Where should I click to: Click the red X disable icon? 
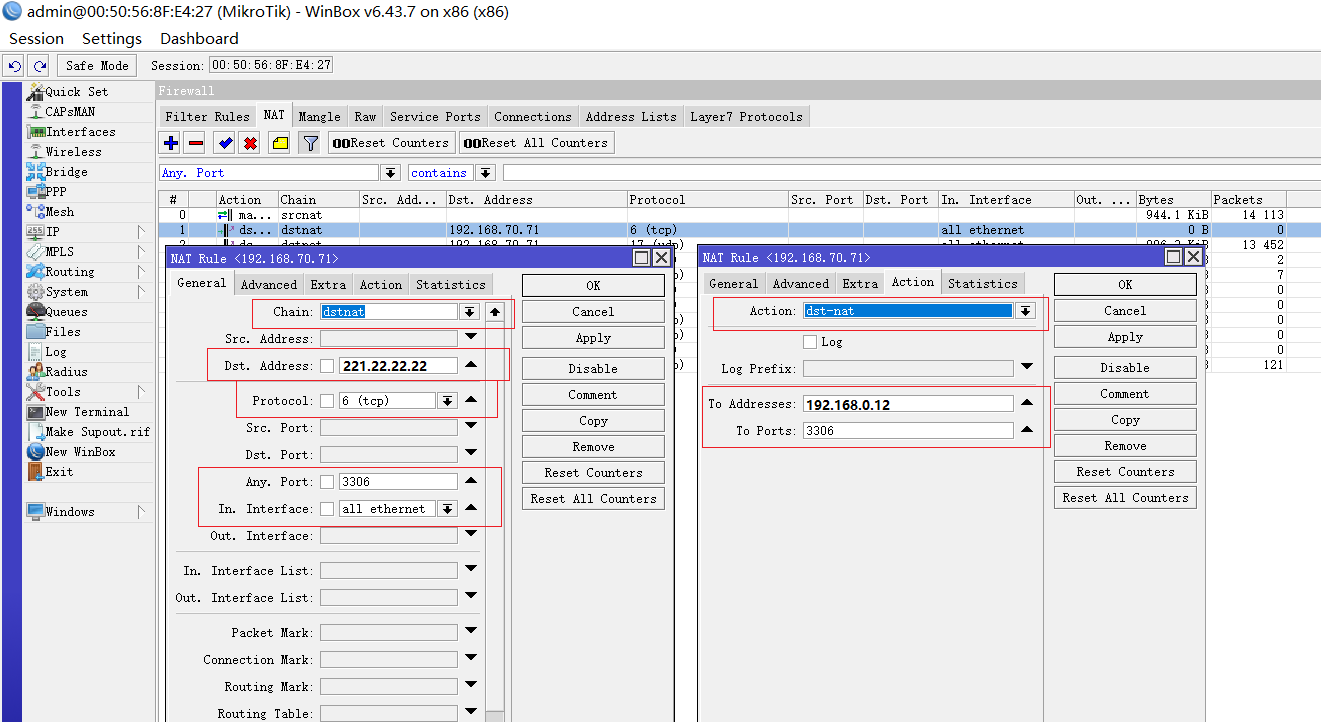pyautogui.click(x=250, y=143)
